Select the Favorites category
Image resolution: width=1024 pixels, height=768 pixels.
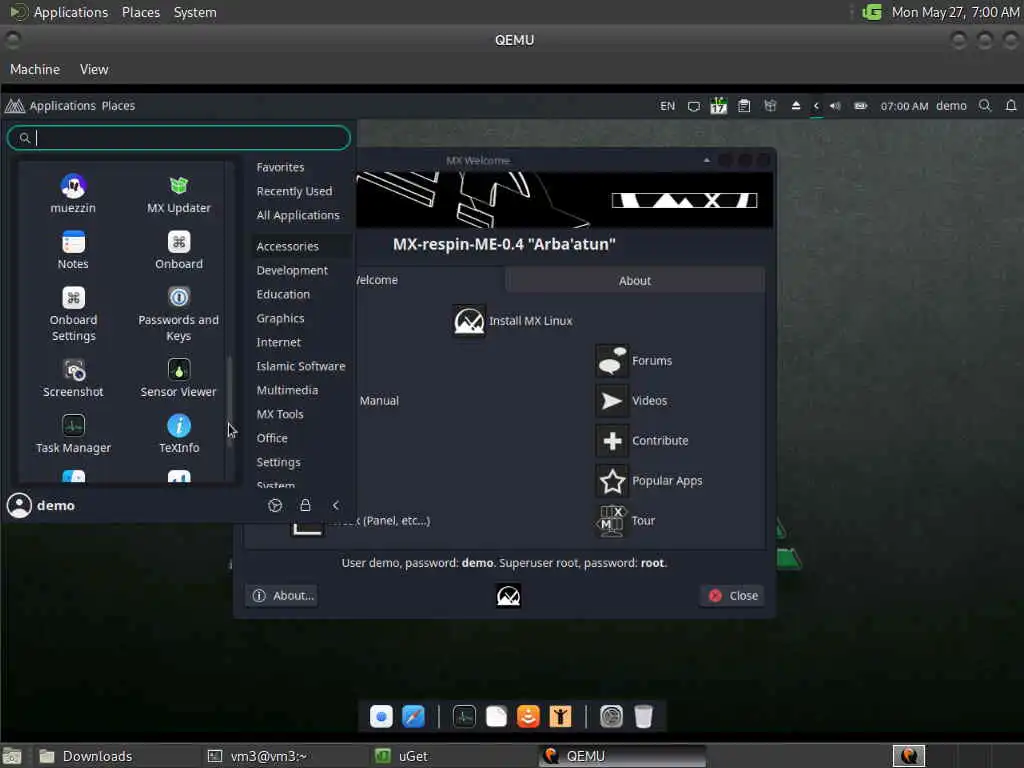pos(280,167)
